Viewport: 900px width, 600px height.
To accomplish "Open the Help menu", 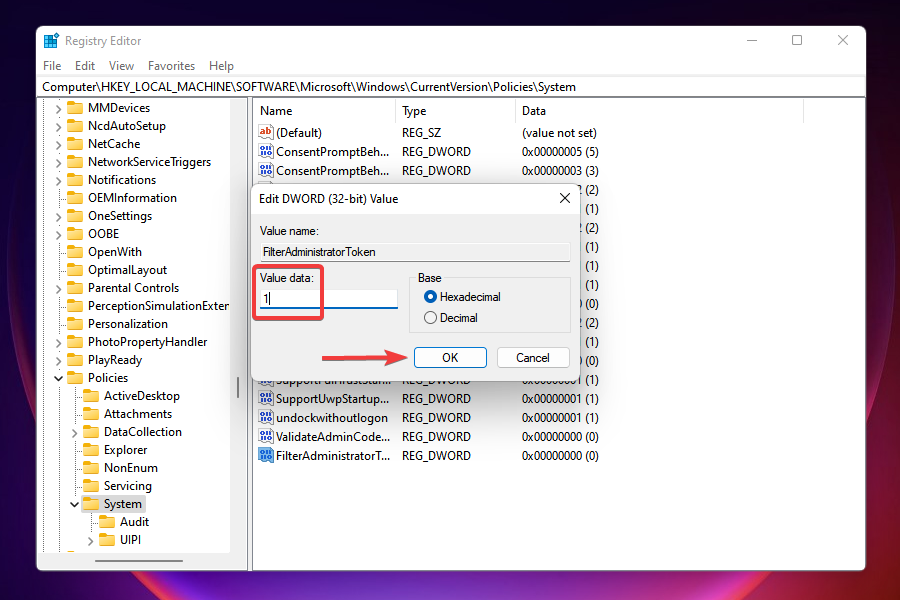I will coord(222,65).
